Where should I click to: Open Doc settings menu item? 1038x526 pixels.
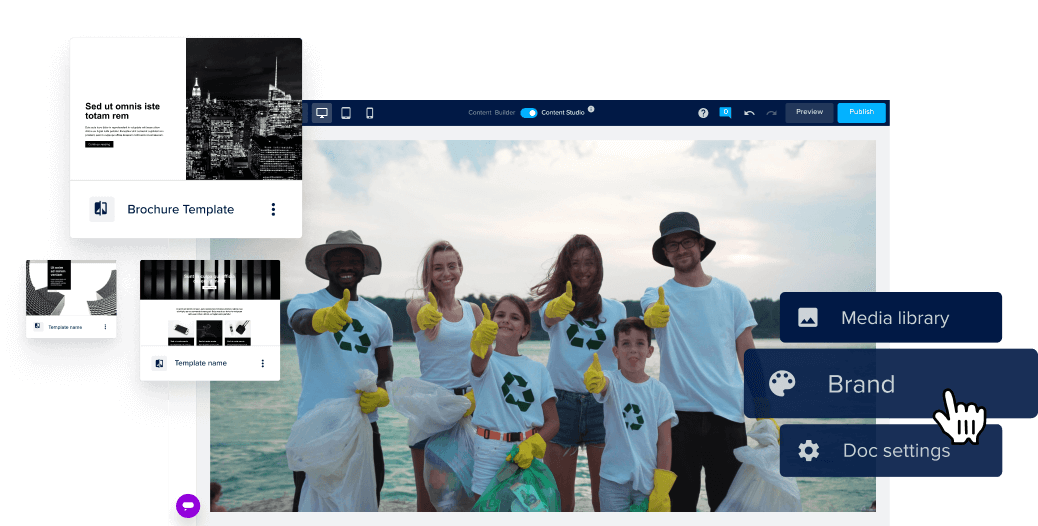point(891,450)
